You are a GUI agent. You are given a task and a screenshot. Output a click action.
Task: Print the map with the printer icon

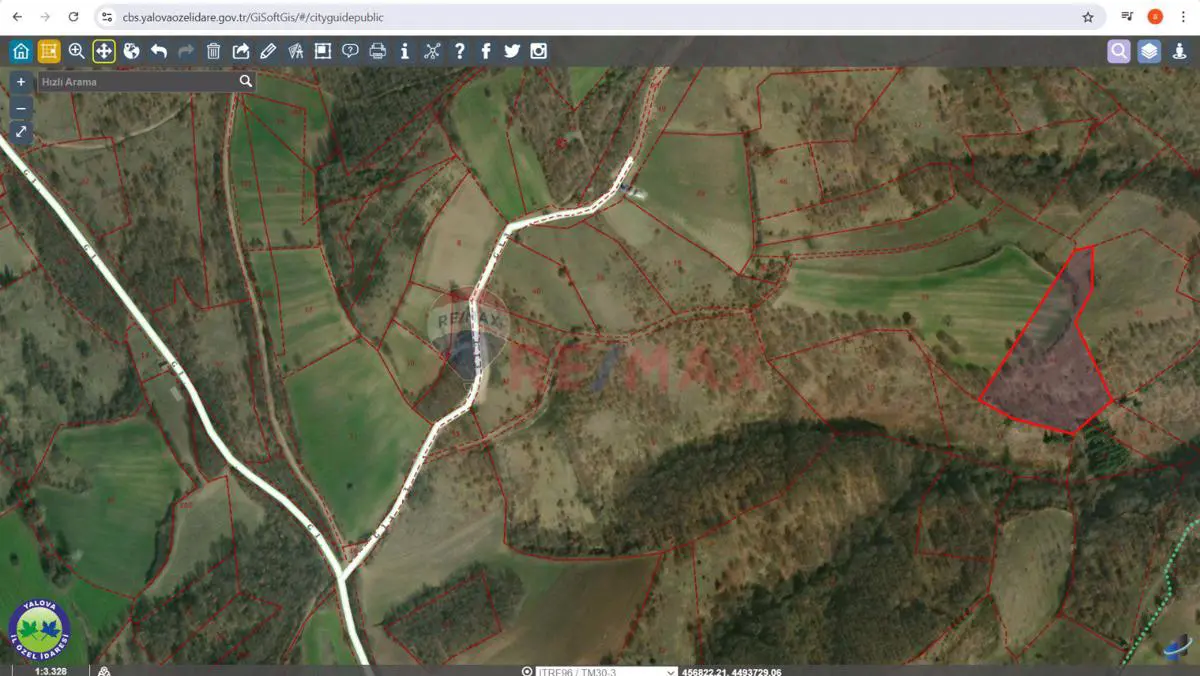click(x=378, y=51)
